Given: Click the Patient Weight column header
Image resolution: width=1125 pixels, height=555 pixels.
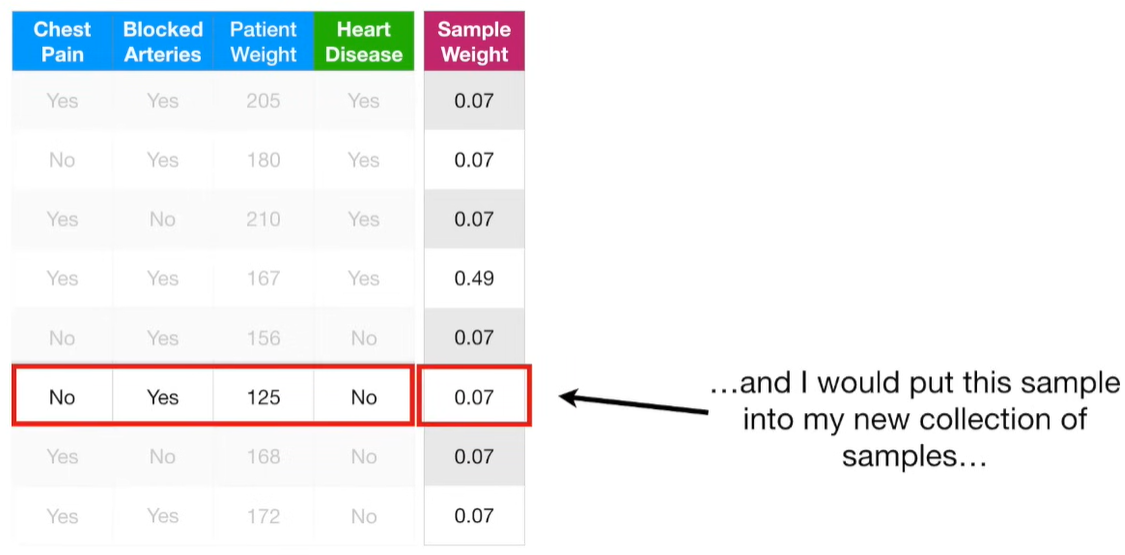Looking at the screenshot, I should click(x=263, y=42).
